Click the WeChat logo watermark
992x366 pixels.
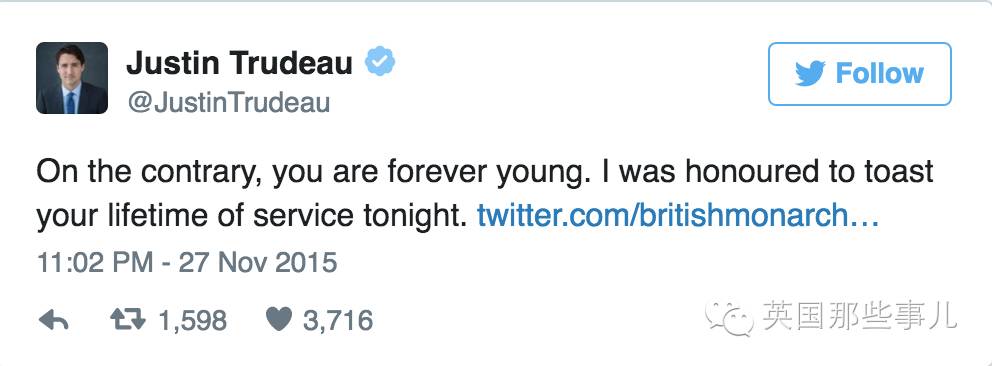coord(730,318)
